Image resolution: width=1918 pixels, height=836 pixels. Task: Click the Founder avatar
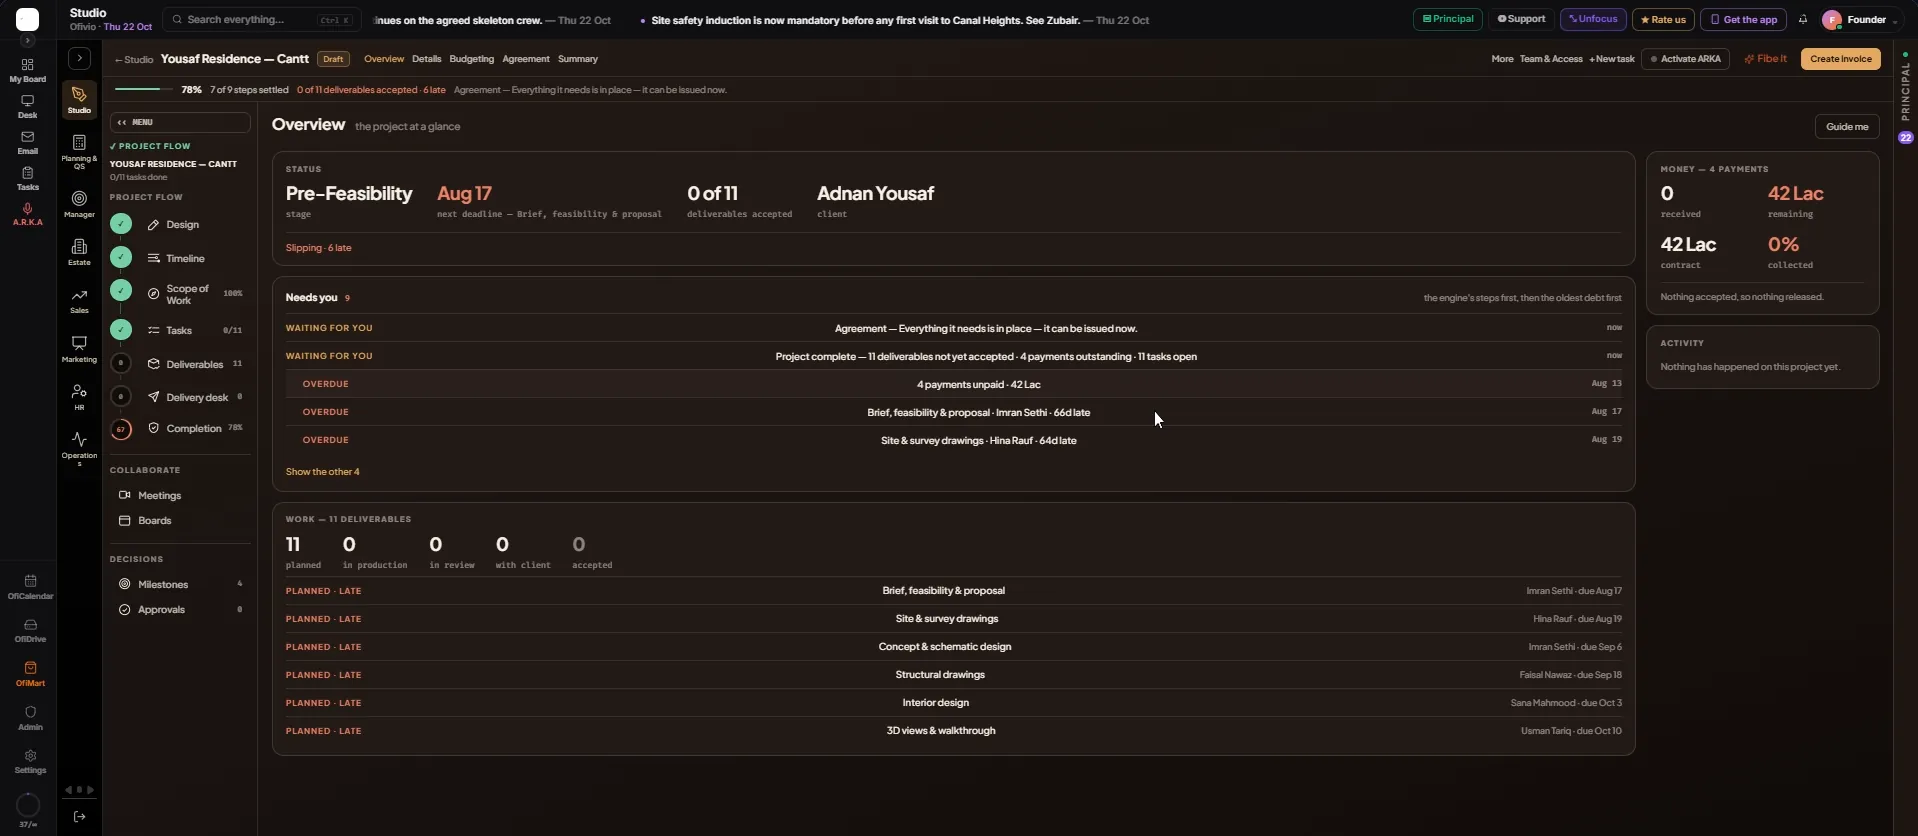click(x=1832, y=20)
